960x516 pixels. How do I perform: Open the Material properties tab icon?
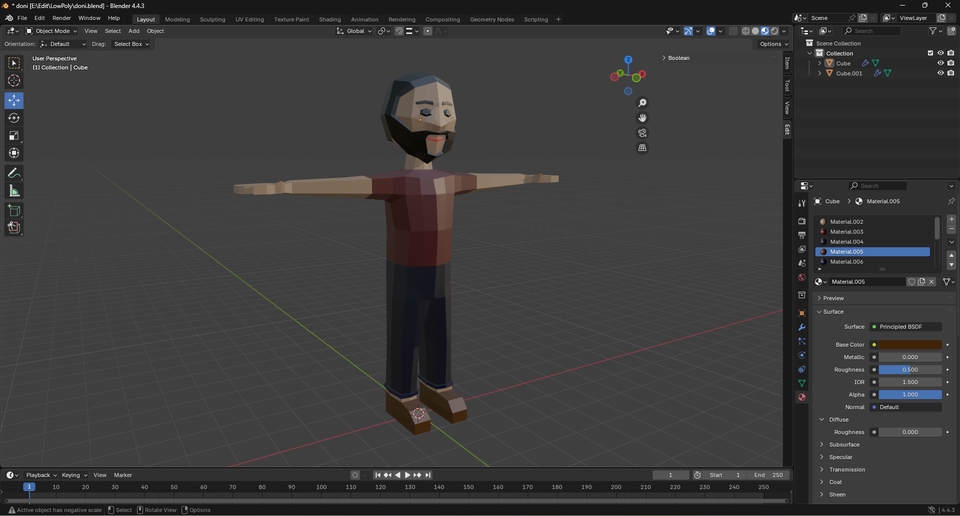tap(801, 397)
